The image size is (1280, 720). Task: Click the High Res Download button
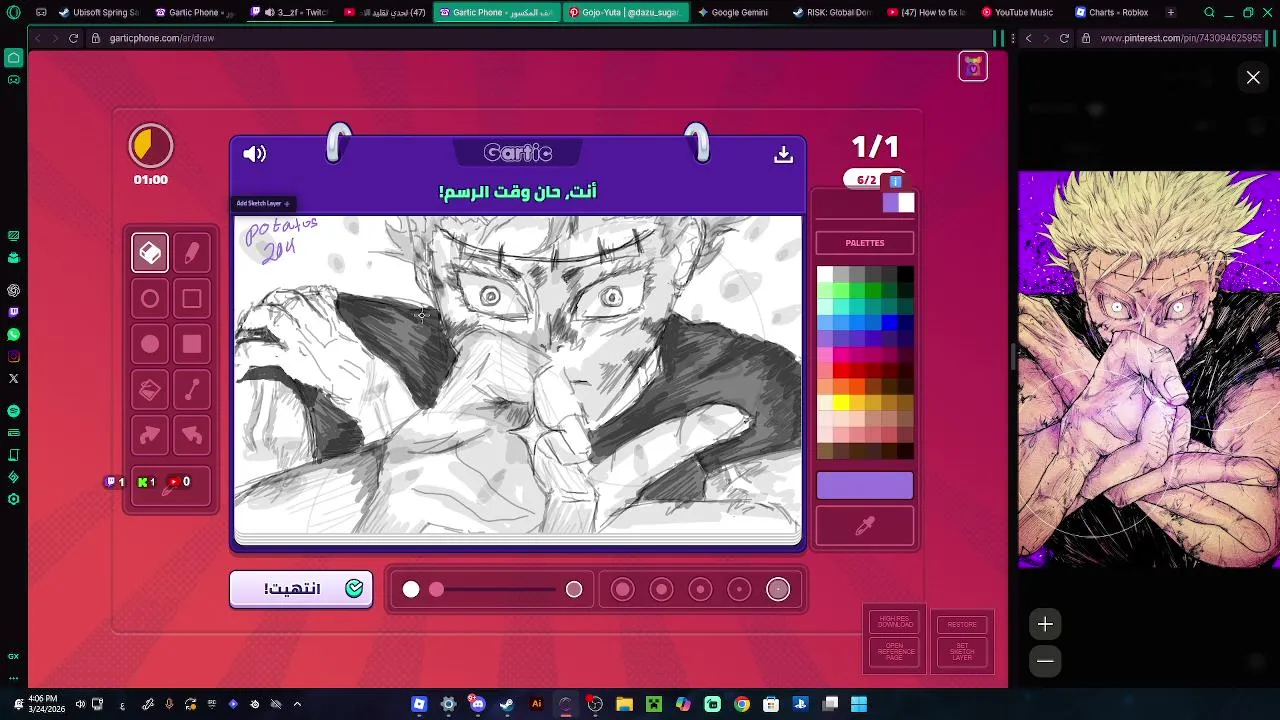(x=895, y=622)
